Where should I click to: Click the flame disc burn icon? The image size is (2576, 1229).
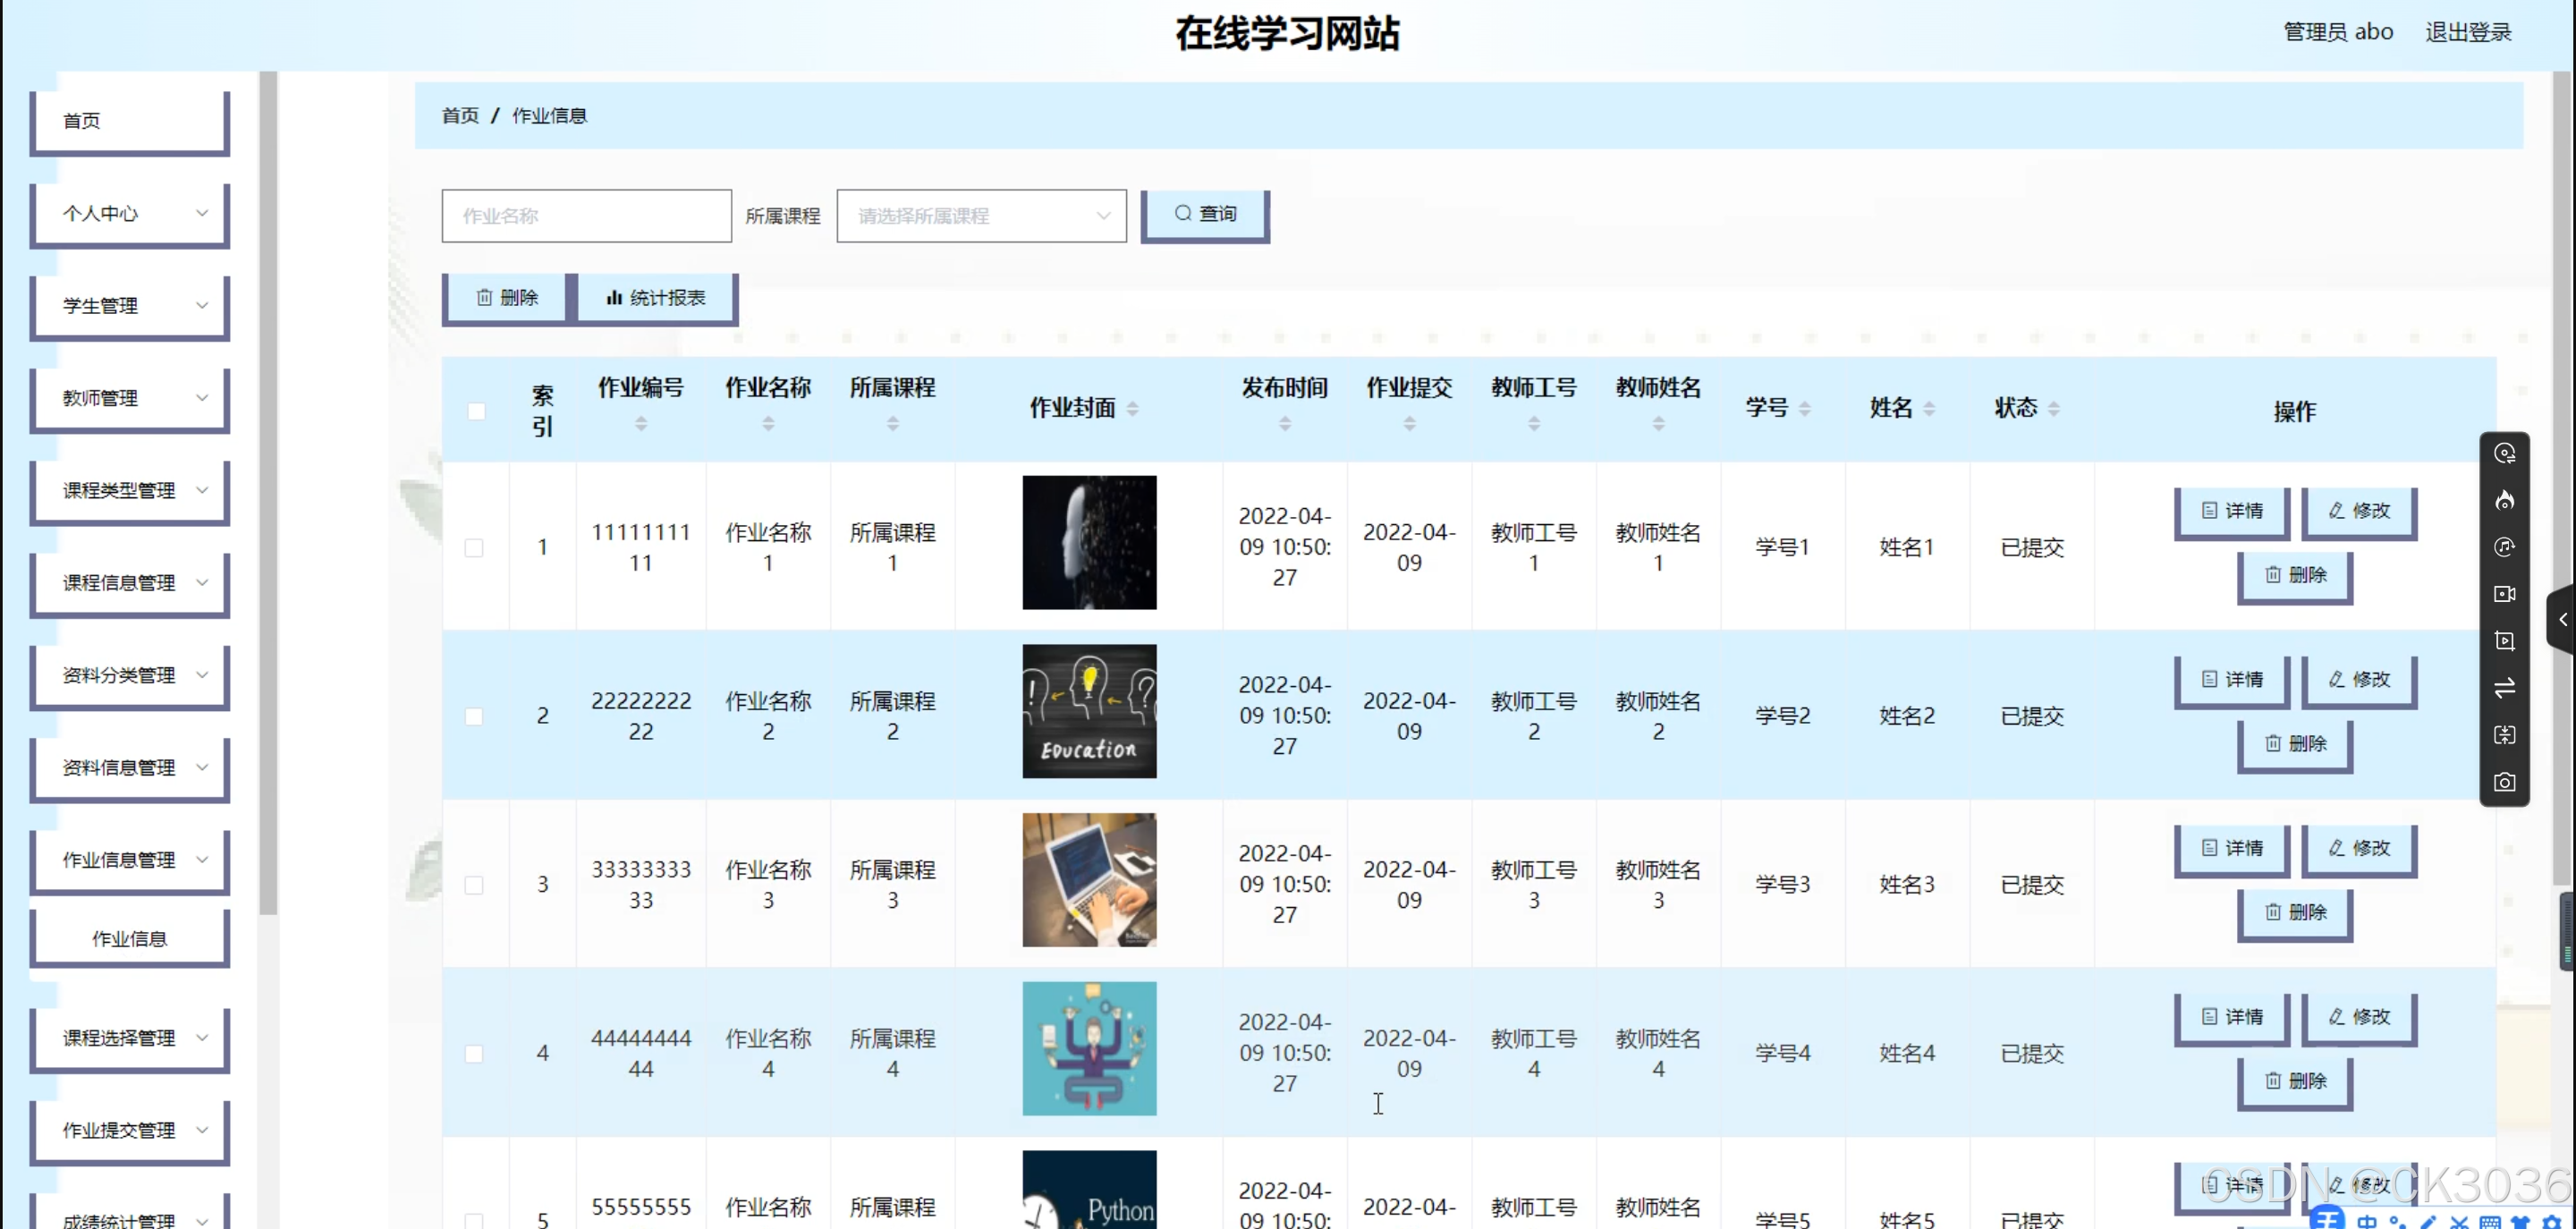point(2504,500)
